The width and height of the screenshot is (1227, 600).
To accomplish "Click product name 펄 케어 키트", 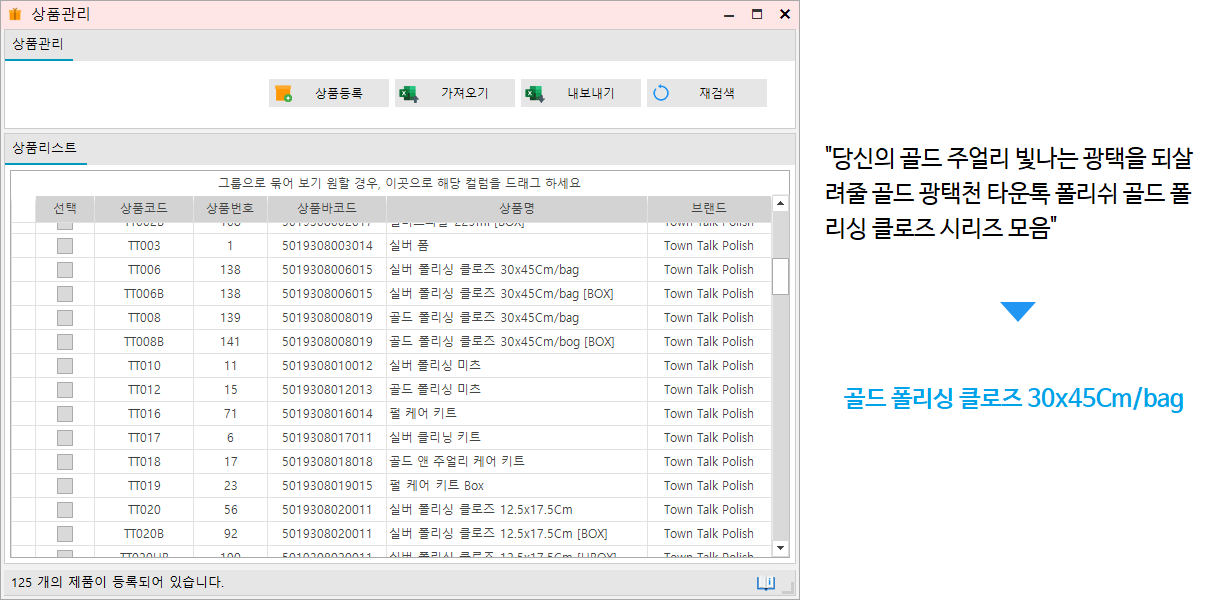I will pyautogui.click(x=423, y=414).
